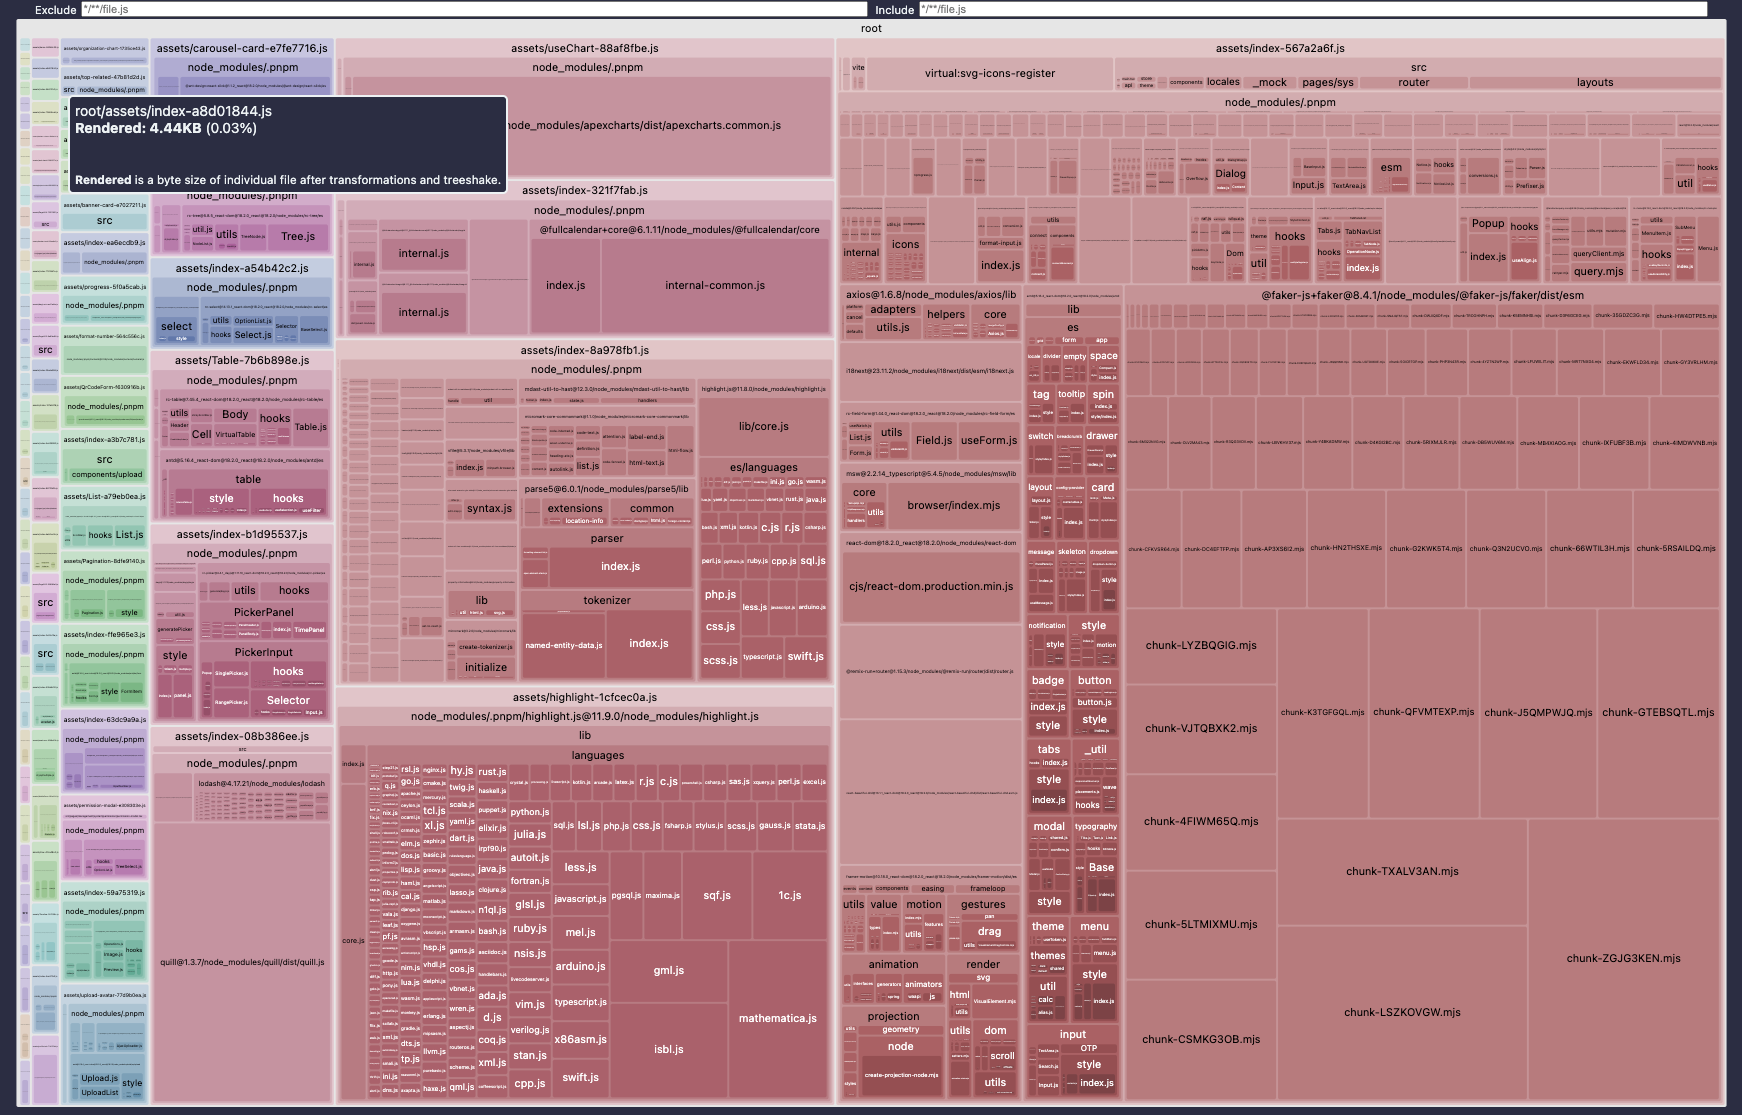
Task: Select the syntax.js block
Action: tap(490, 508)
